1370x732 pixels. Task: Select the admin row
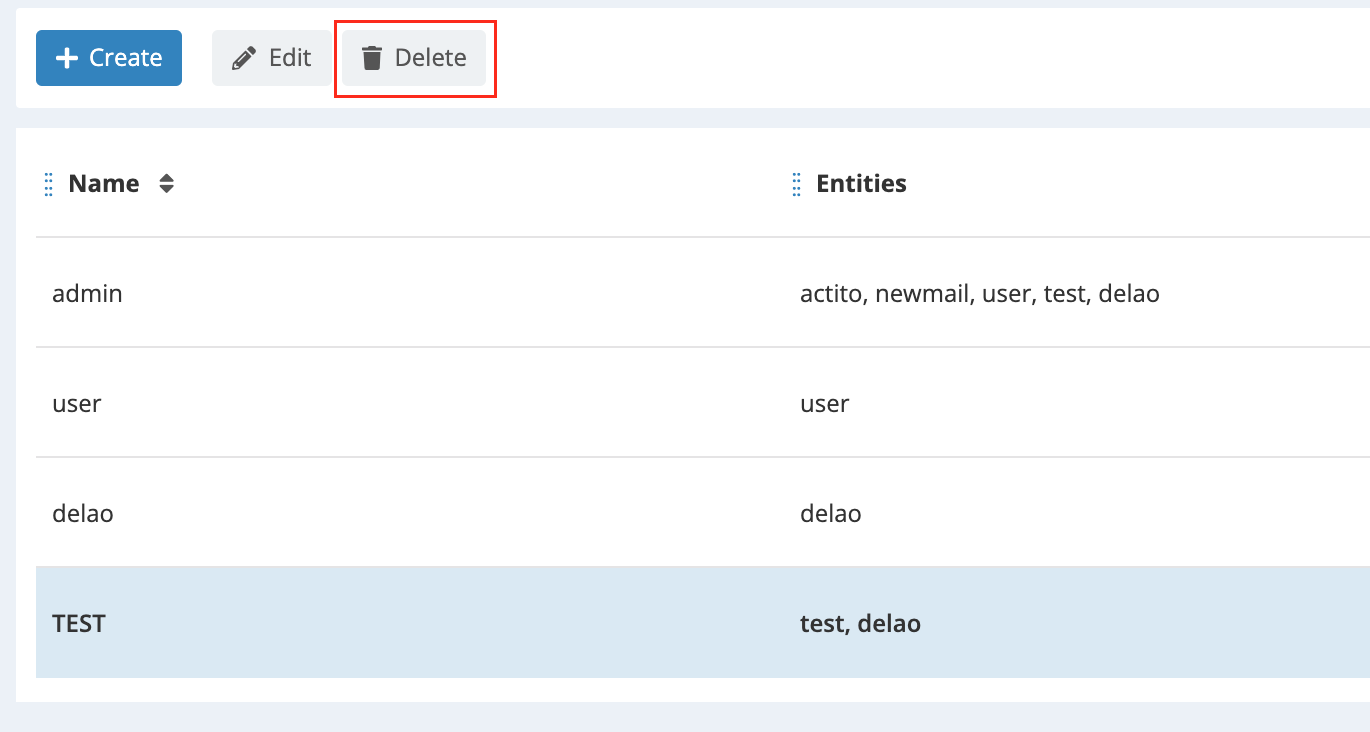[703, 294]
